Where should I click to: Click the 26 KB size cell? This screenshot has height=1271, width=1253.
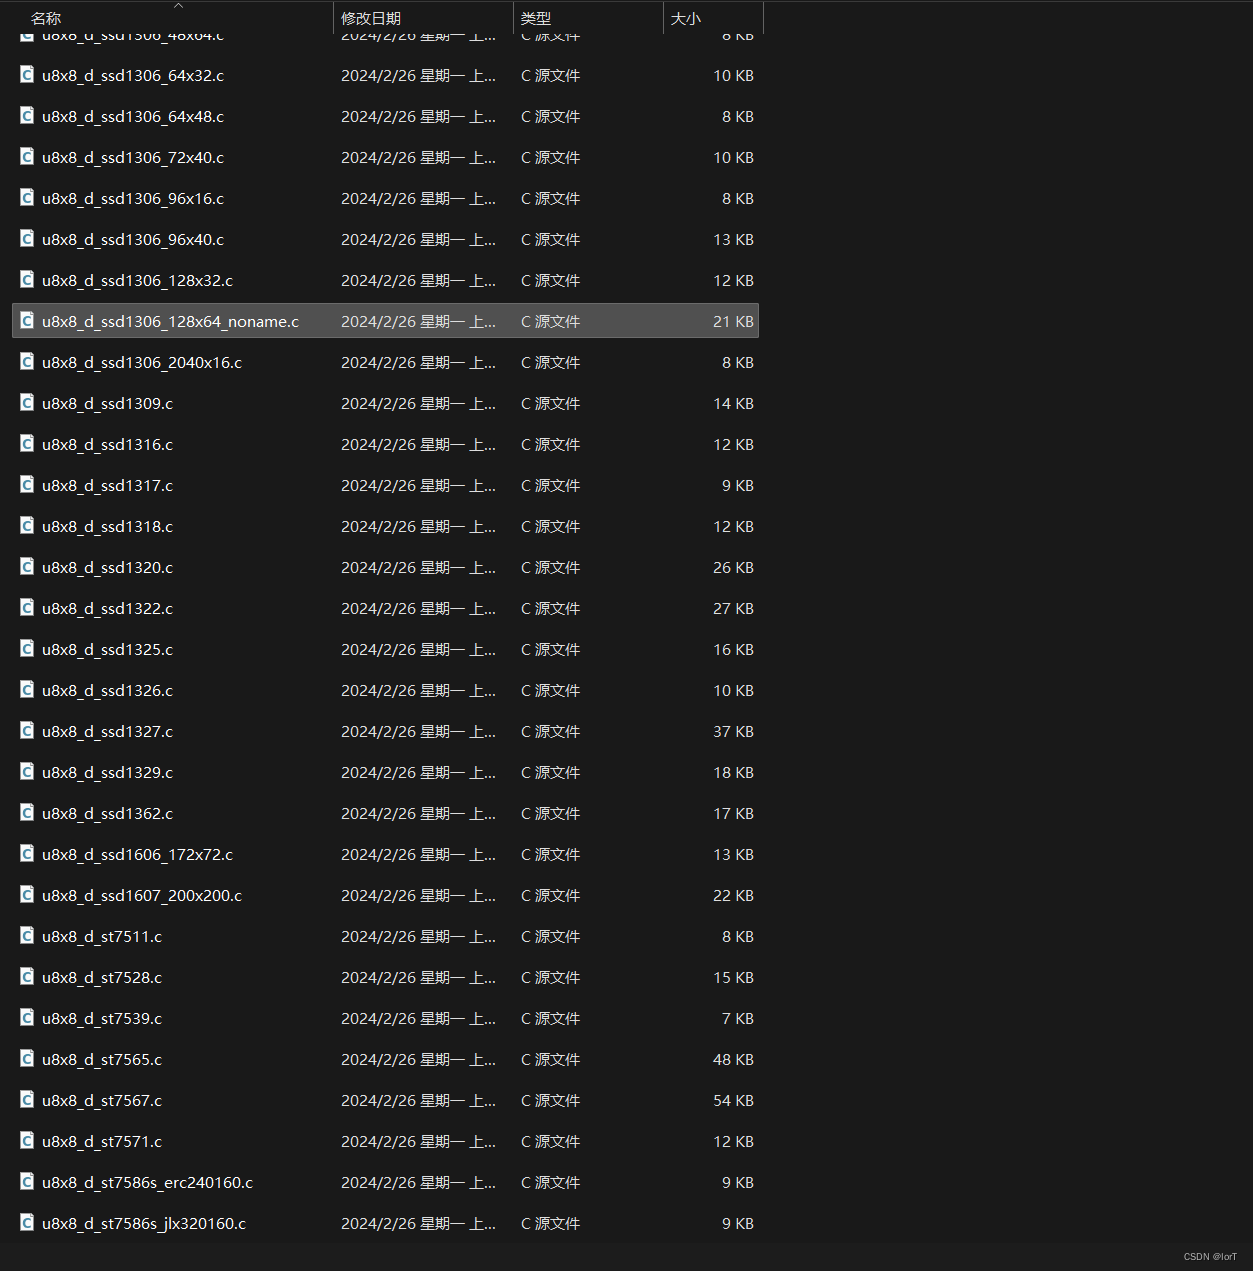coord(733,567)
